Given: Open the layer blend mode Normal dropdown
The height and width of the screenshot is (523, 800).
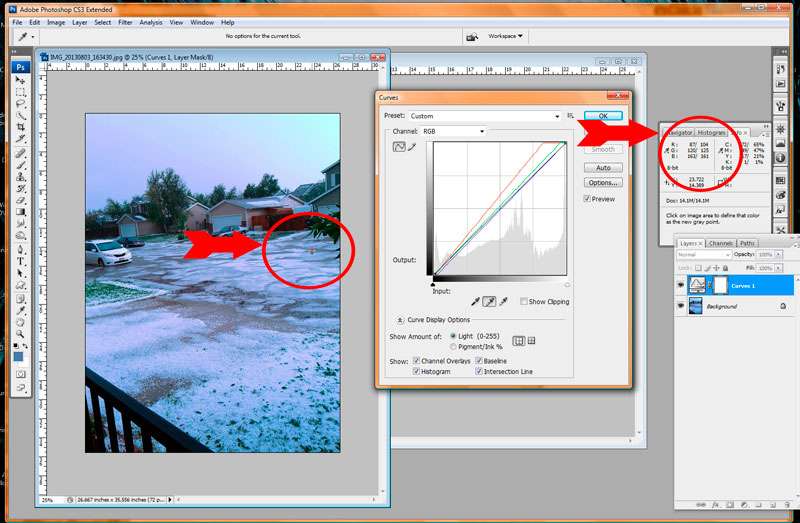Looking at the screenshot, I should 704,255.
